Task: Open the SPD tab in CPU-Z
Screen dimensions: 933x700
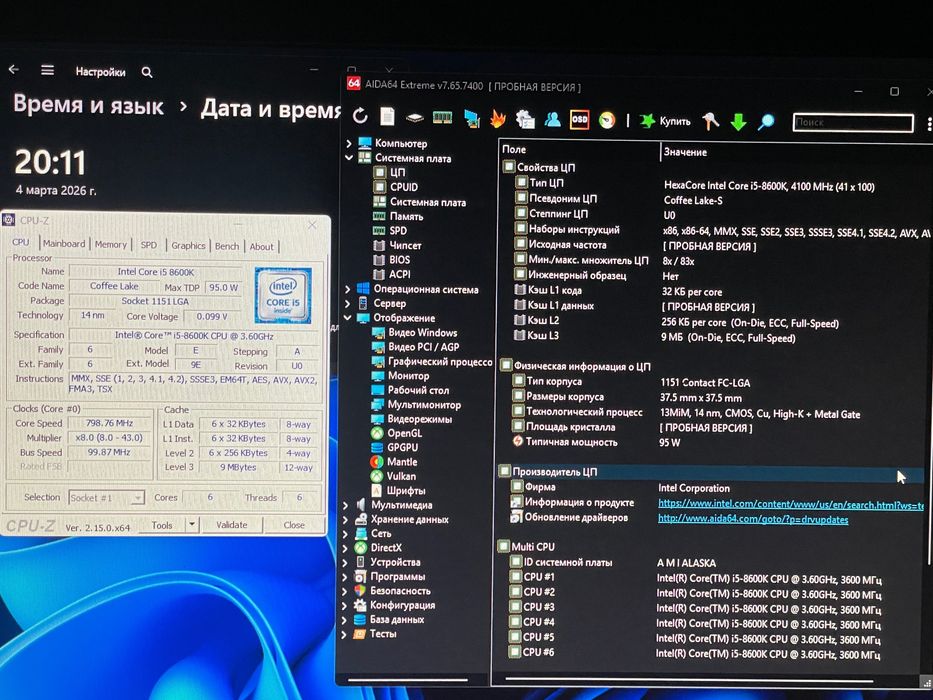Action: 148,245
